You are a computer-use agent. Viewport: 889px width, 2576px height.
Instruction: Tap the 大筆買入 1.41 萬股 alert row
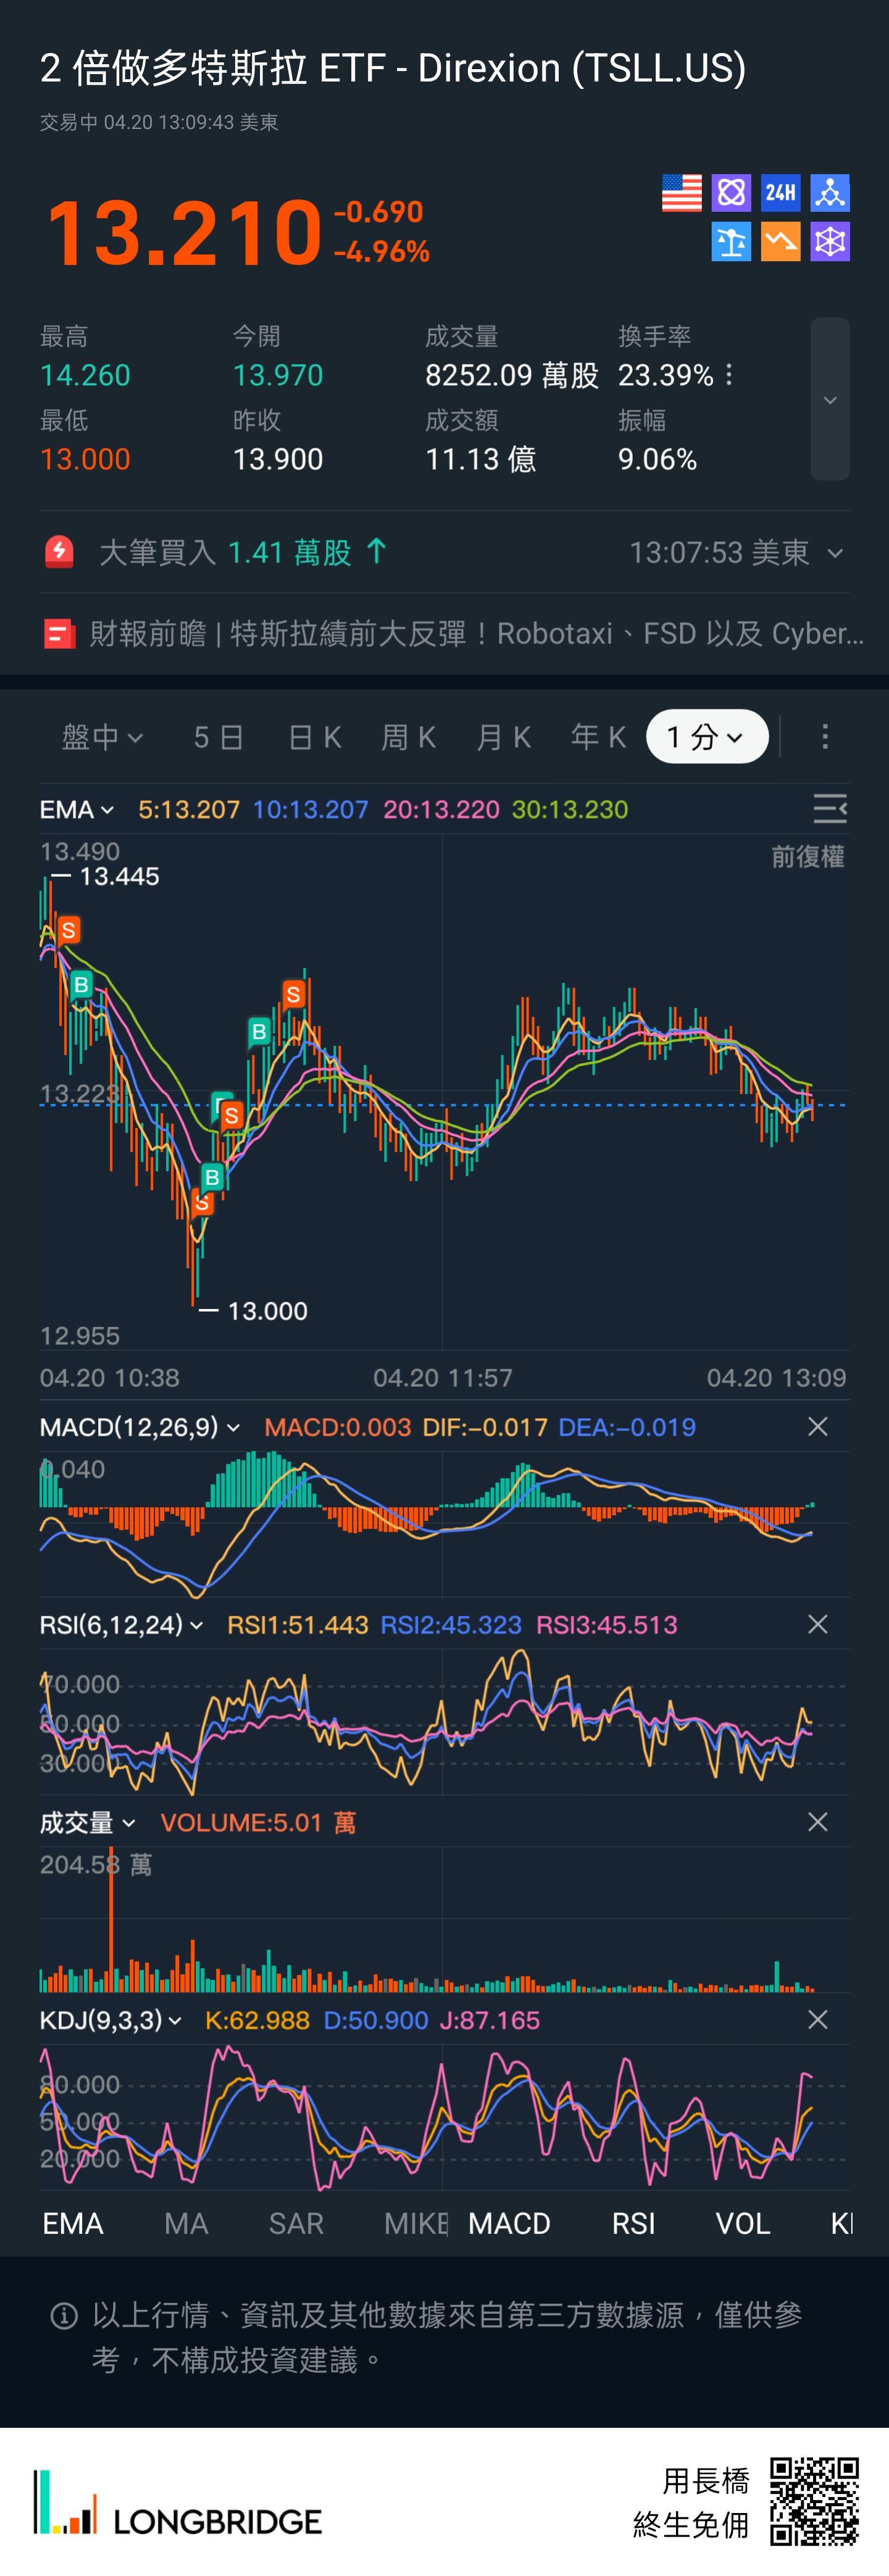(x=240, y=552)
